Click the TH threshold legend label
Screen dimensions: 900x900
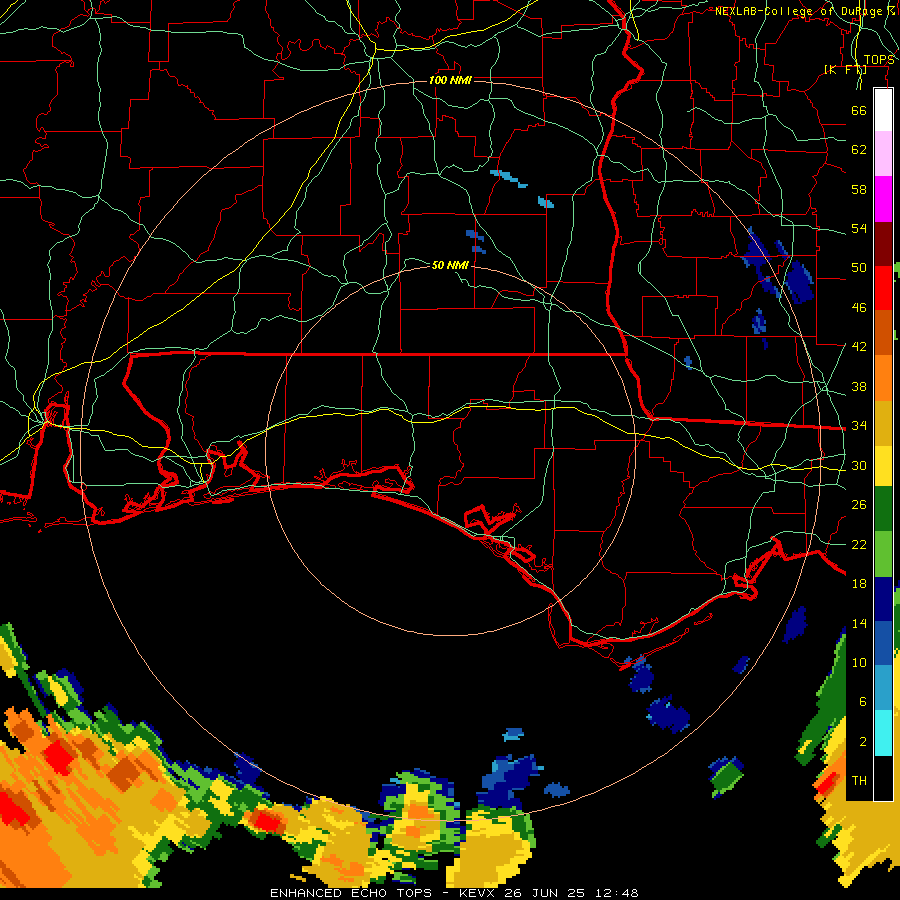[859, 781]
